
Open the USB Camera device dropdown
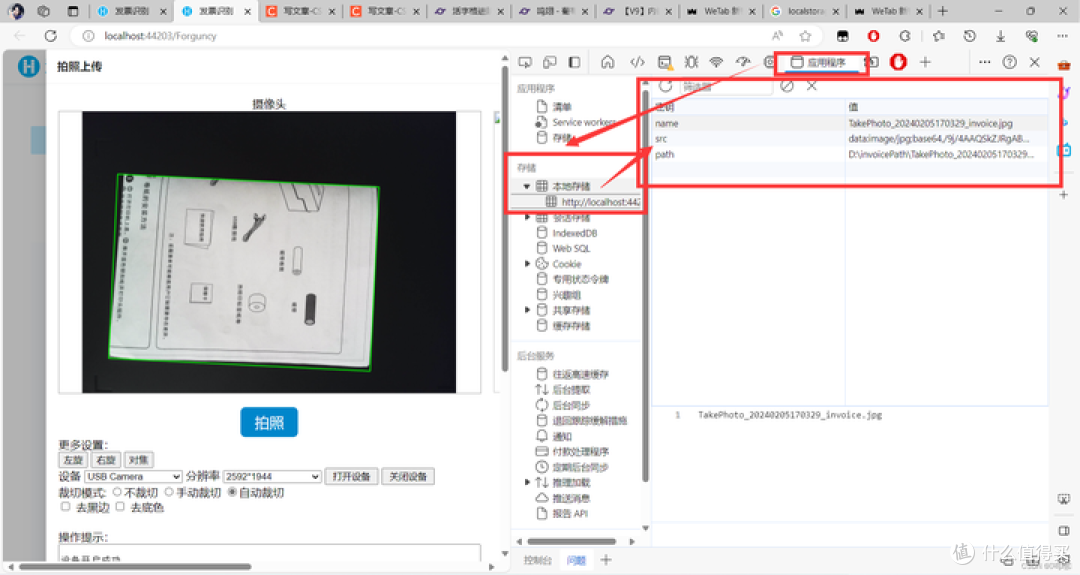click(133, 477)
